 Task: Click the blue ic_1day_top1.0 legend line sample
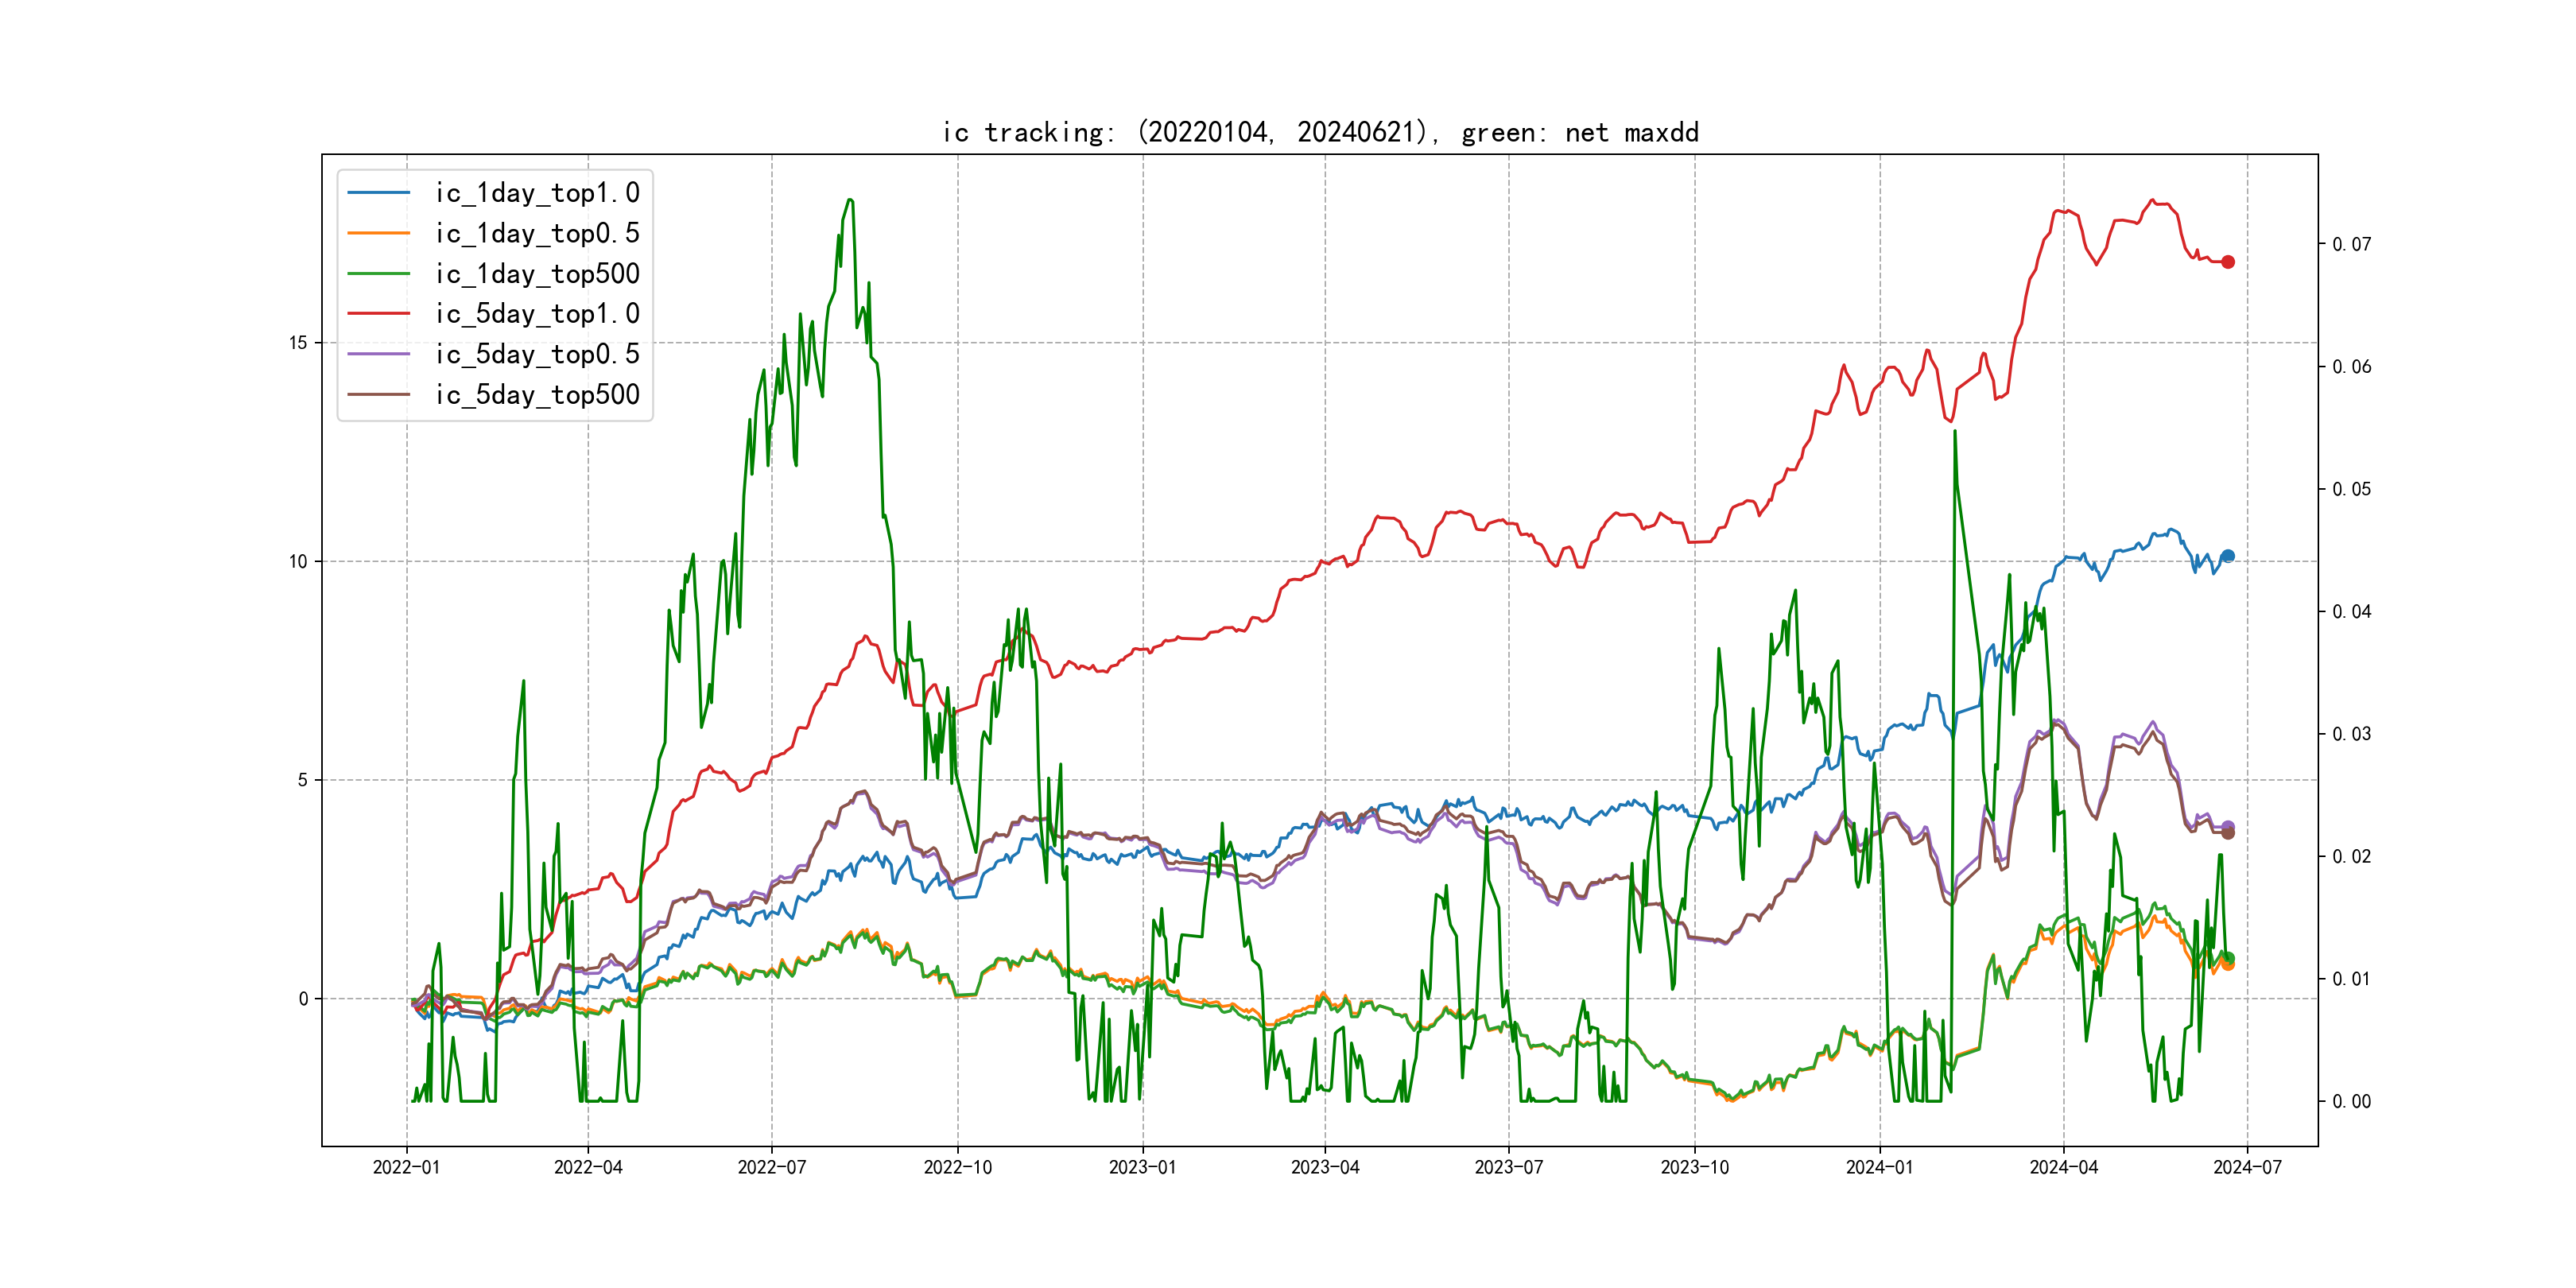pyautogui.click(x=378, y=193)
